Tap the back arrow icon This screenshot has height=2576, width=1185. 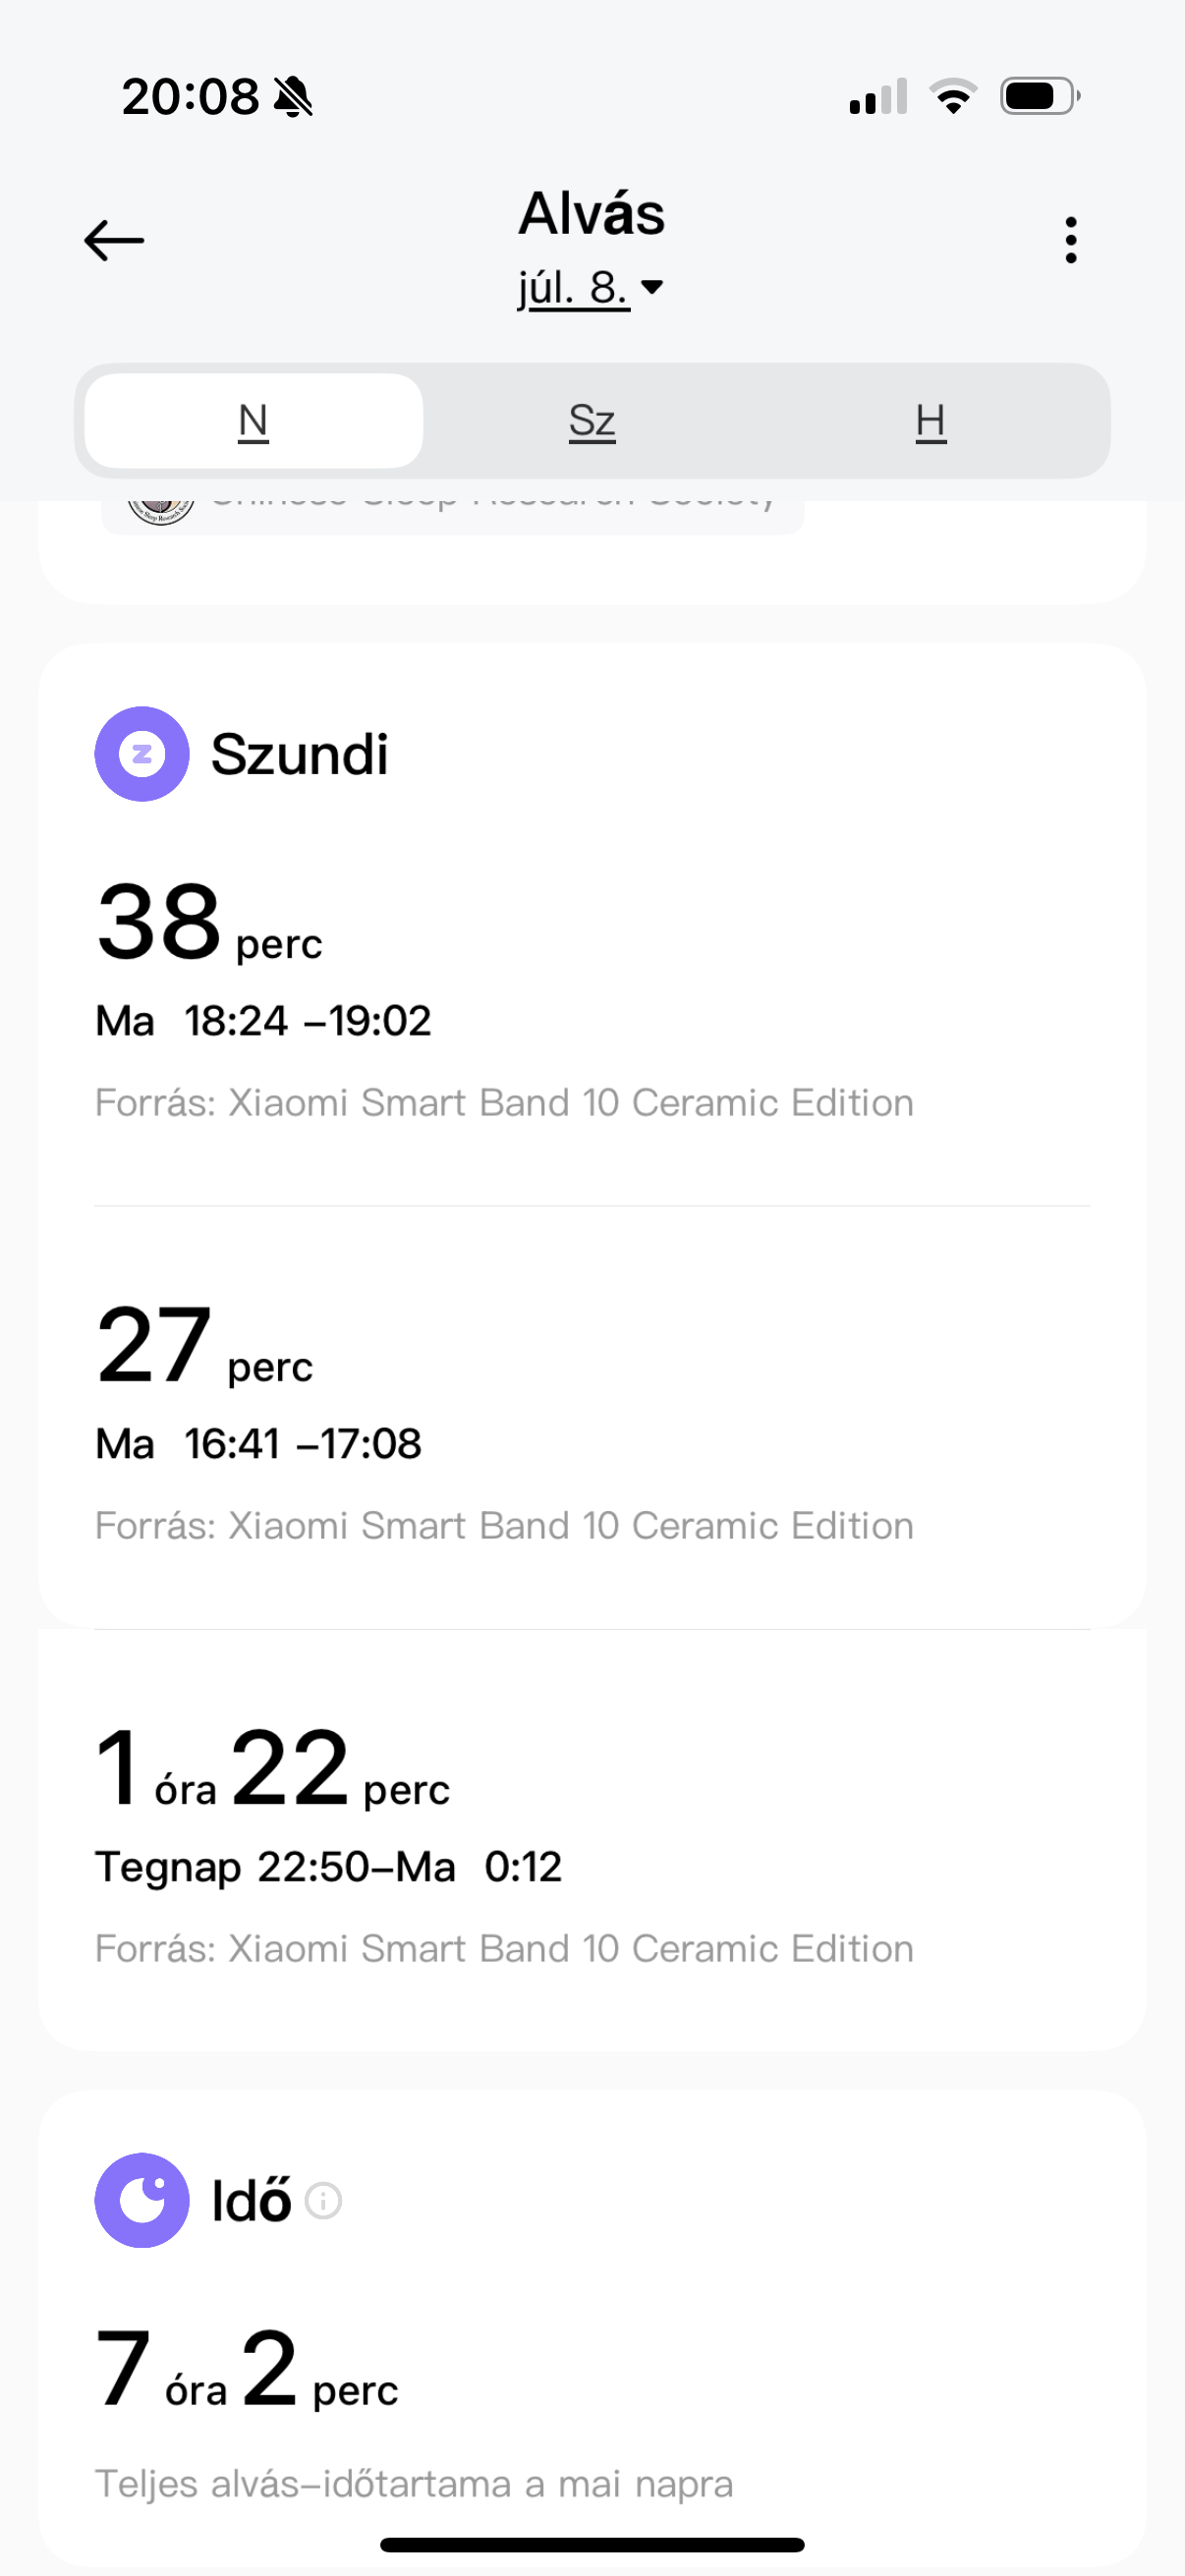pyautogui.click(x=114, y=240)
